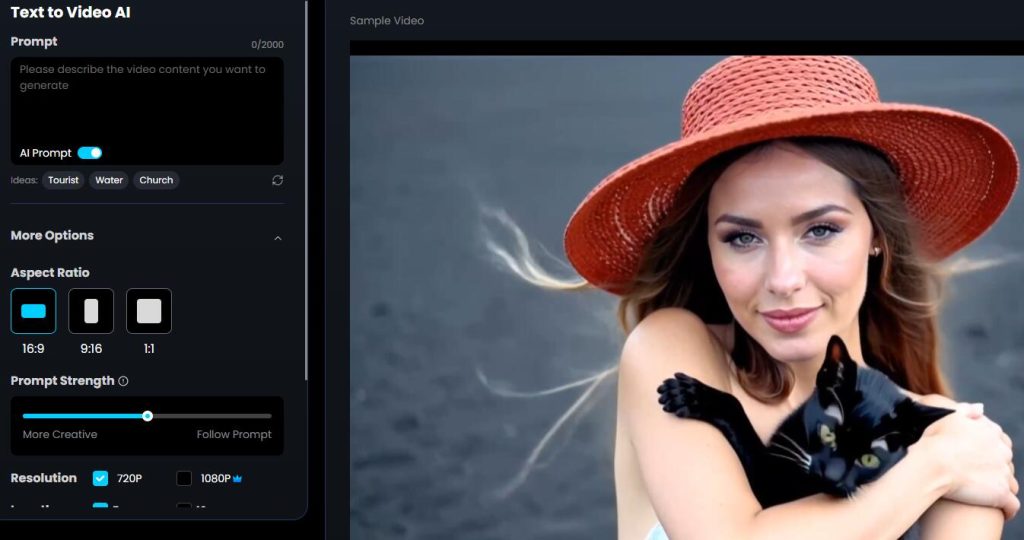Click the refresh ideas icon

(277, 180)
